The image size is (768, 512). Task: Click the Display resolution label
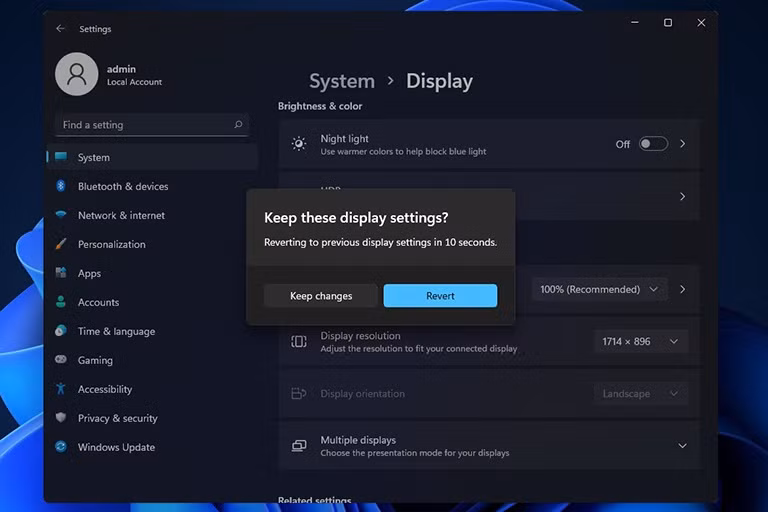click(x=360, y=336)
